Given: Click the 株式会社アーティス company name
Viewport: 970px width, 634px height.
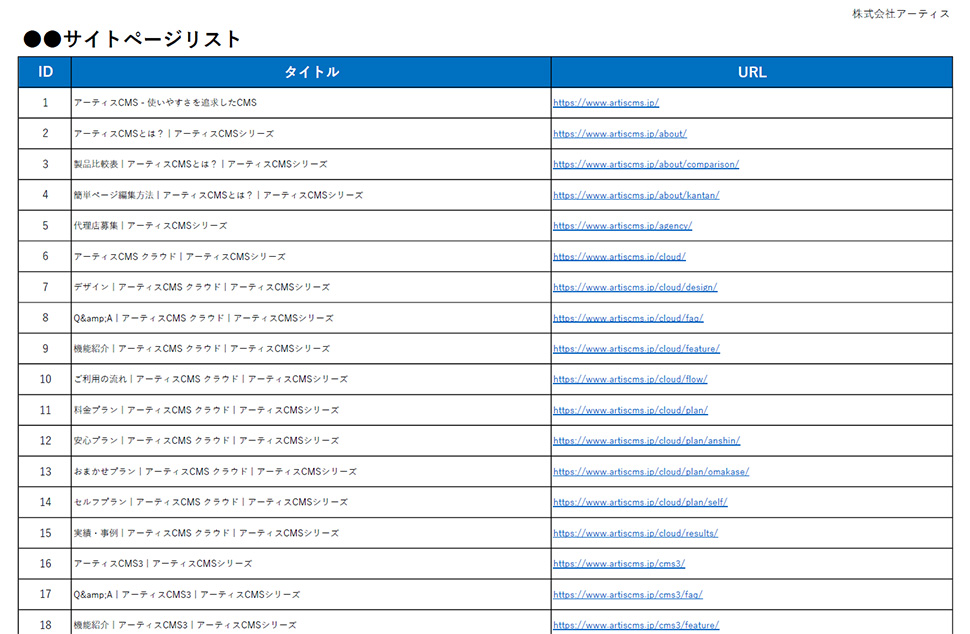Looking at the screenshot, I should (x=901, y=14).
